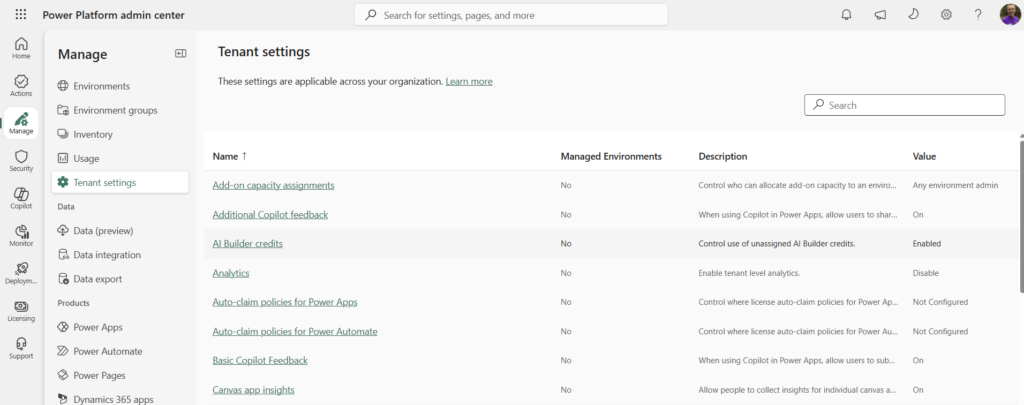Screen dimensions: 1024x405
Task: Open the app launcher waffle icon
Action: point(21,14)
